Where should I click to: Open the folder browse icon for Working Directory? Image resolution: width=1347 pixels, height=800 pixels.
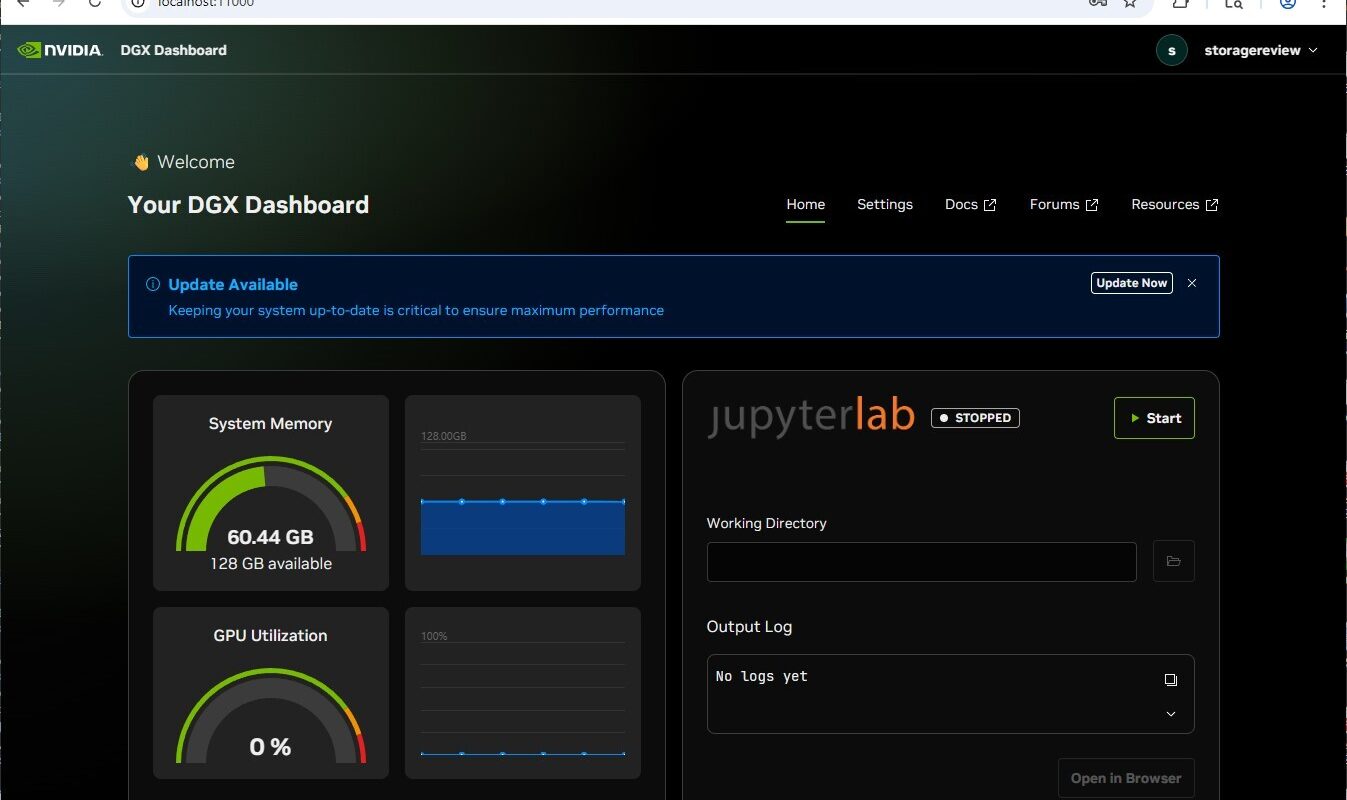pos(1173,562)
